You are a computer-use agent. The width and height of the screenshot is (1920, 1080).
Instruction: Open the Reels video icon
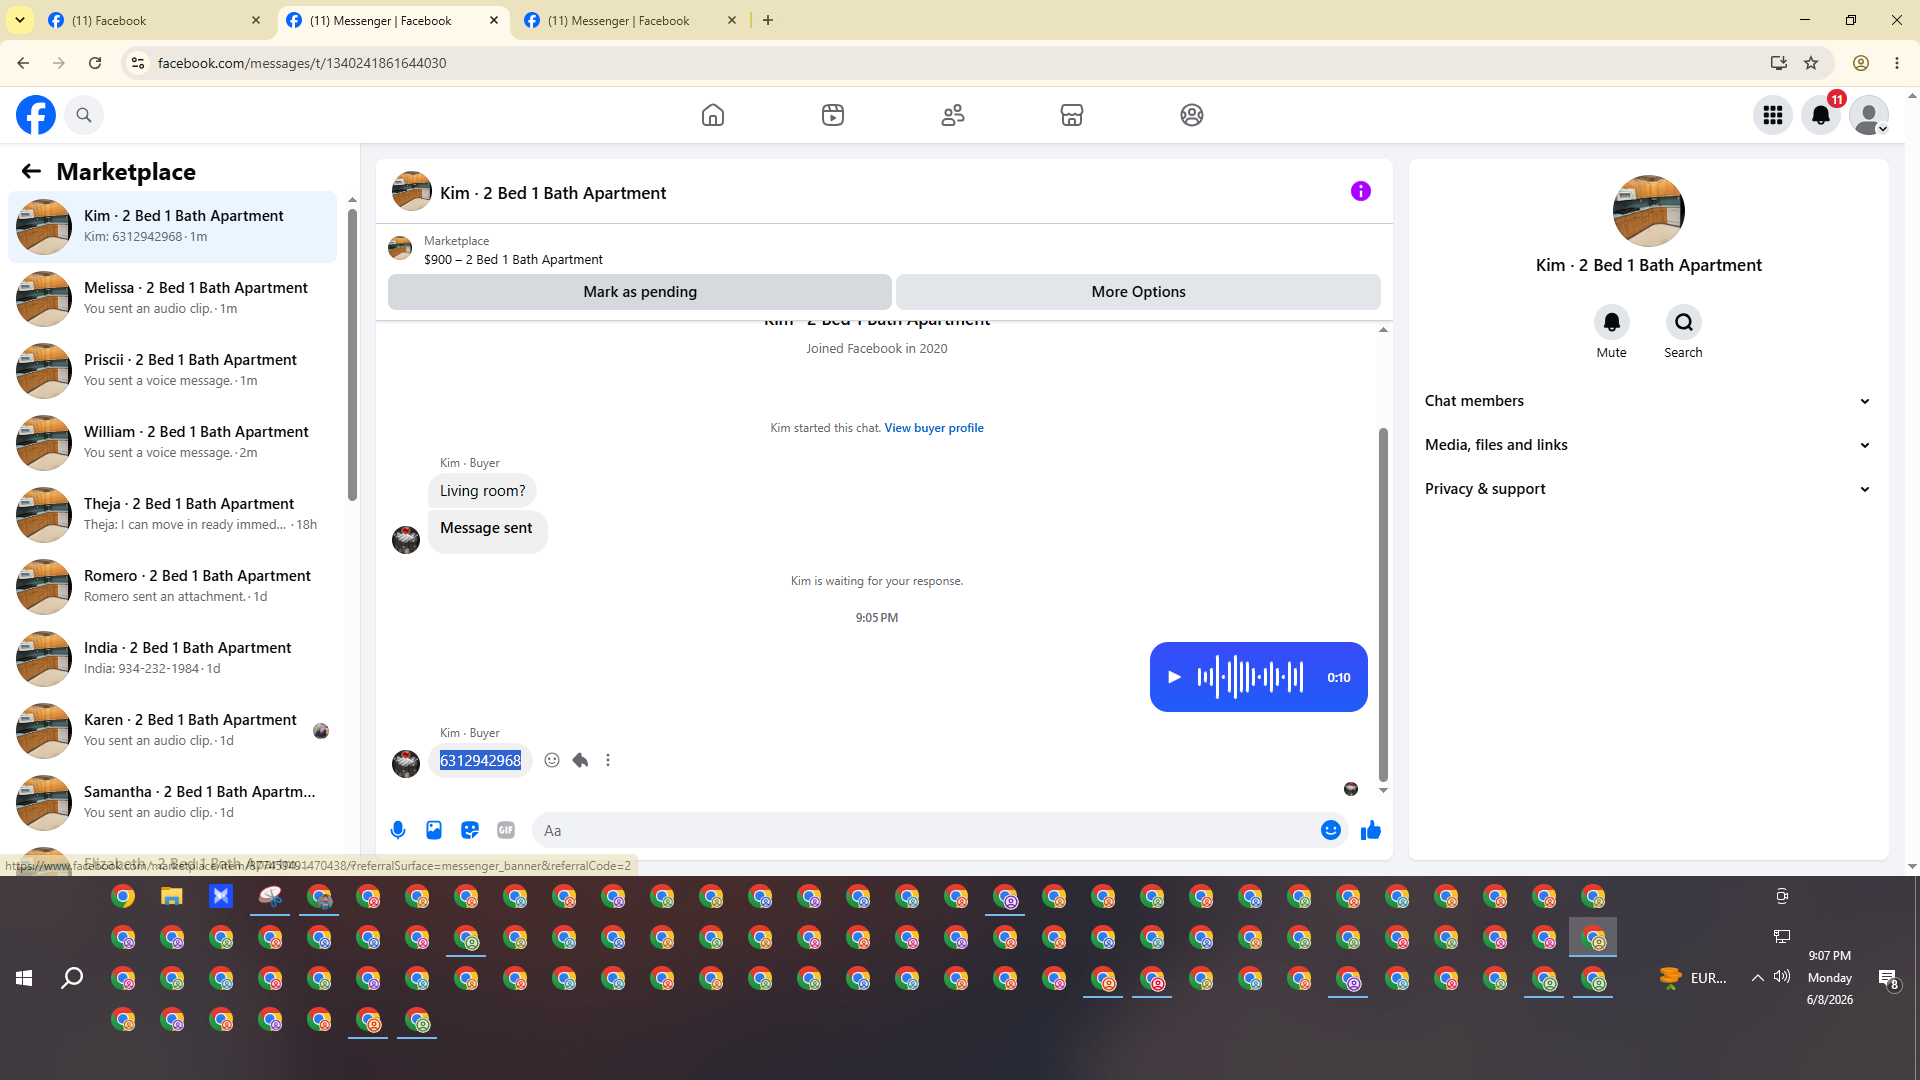(x=833, y=115)
